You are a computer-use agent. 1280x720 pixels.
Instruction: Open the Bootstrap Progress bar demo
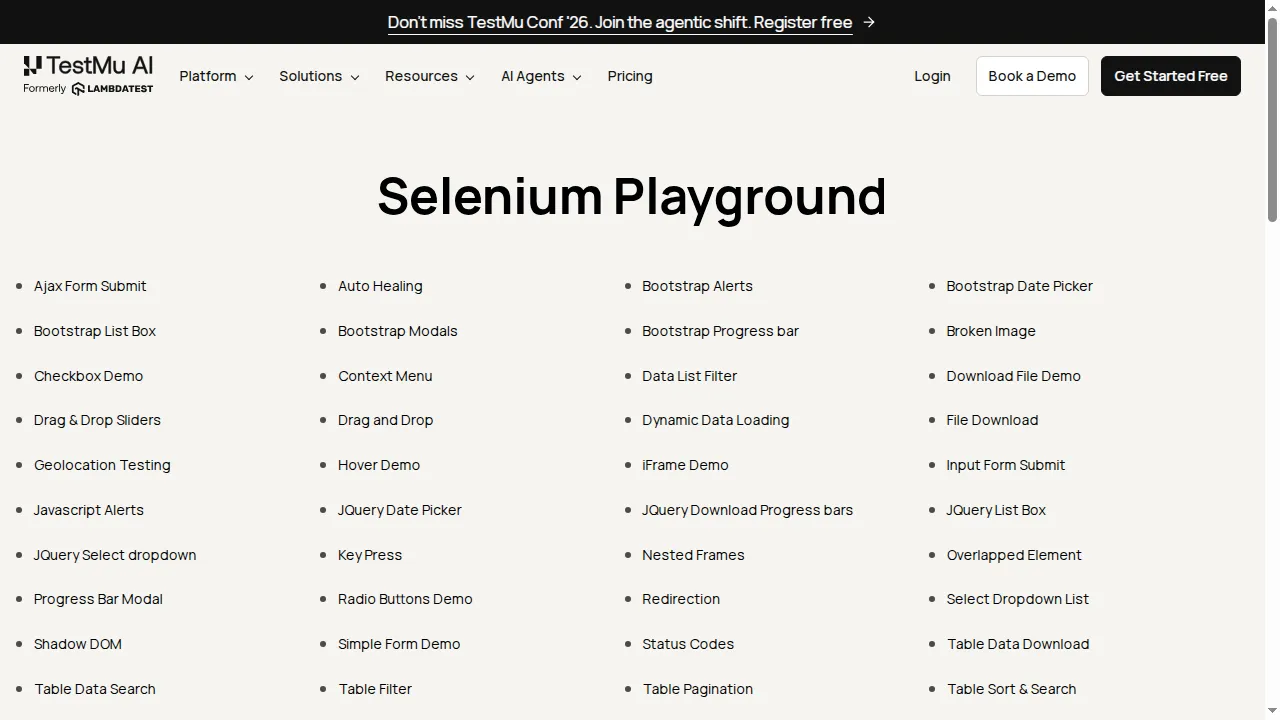point(720,331)
